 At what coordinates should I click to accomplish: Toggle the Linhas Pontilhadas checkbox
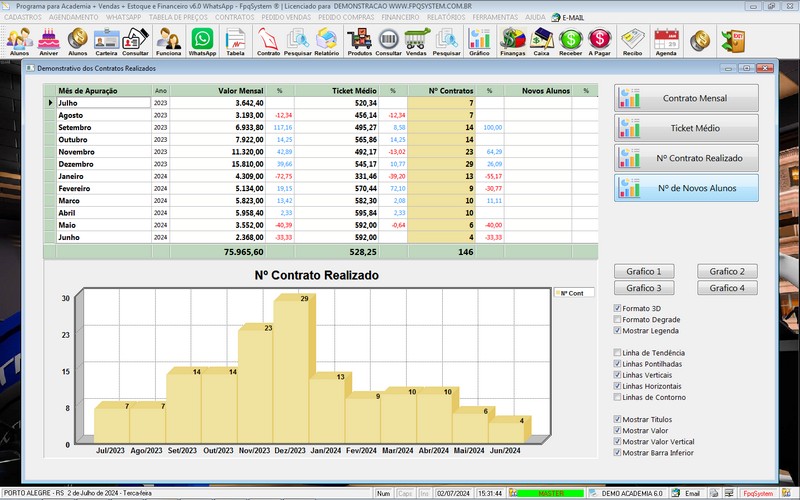click(x=617, y=364)
